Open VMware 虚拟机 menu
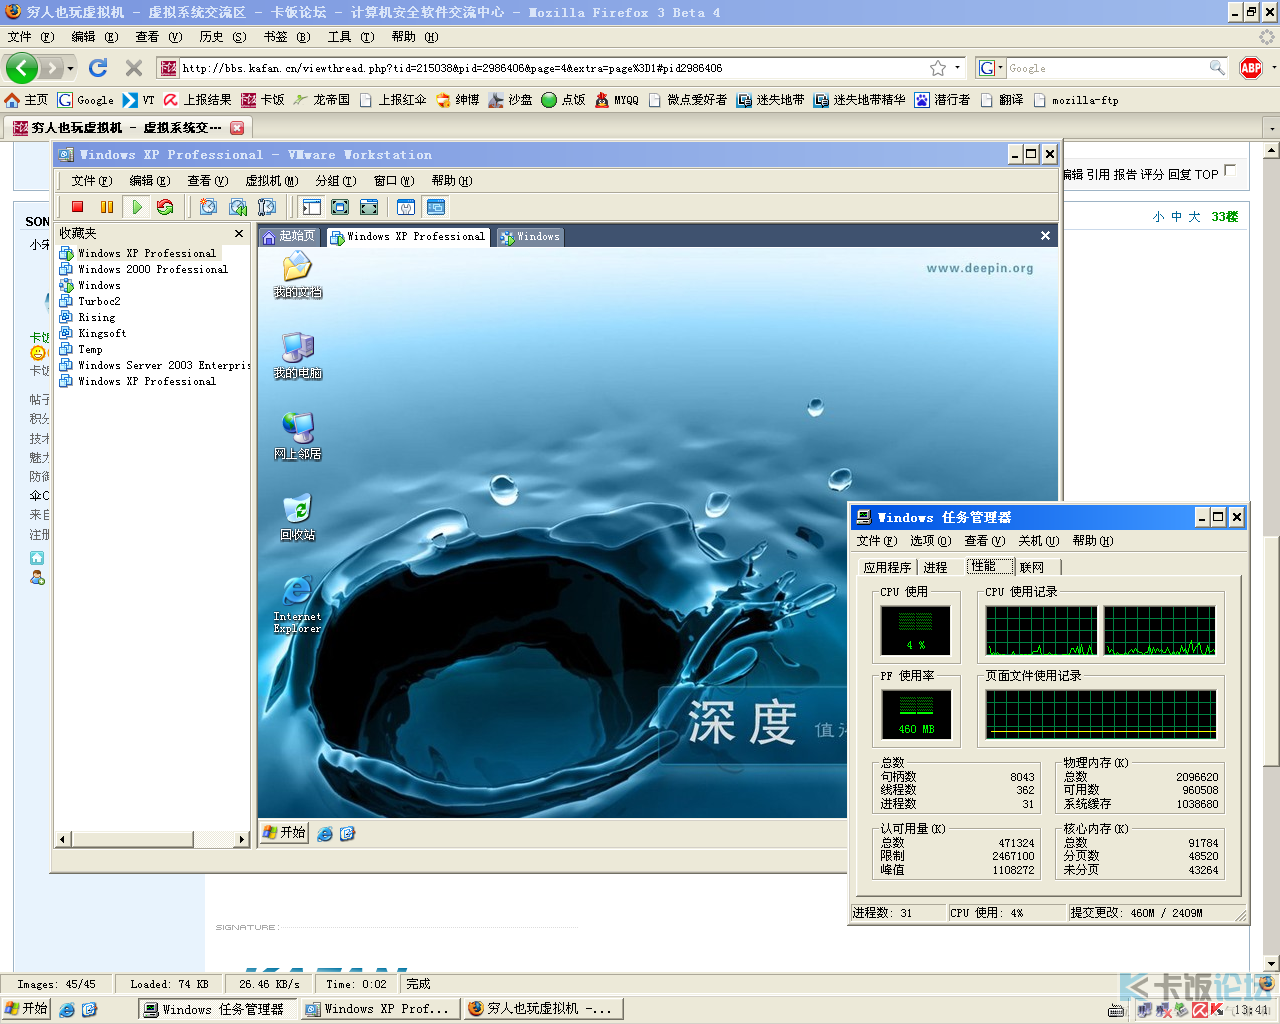The width and height of the screenshot is (1280, 1024). [272, 181]
